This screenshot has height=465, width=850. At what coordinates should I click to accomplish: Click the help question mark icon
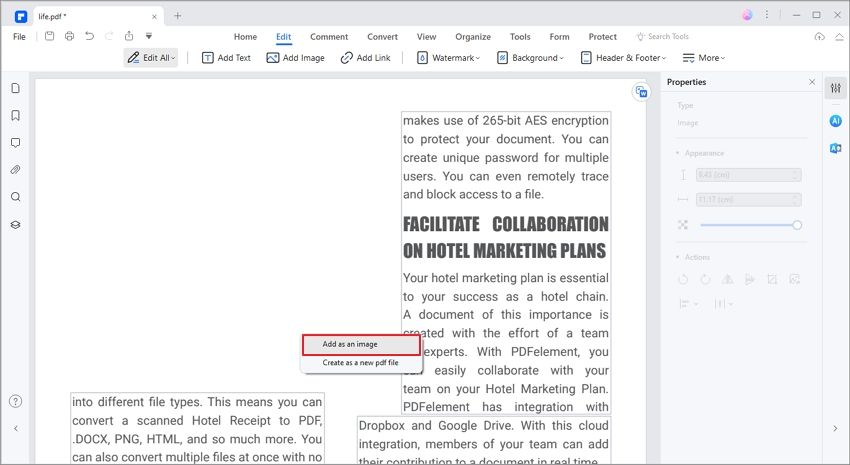point(16,401)
